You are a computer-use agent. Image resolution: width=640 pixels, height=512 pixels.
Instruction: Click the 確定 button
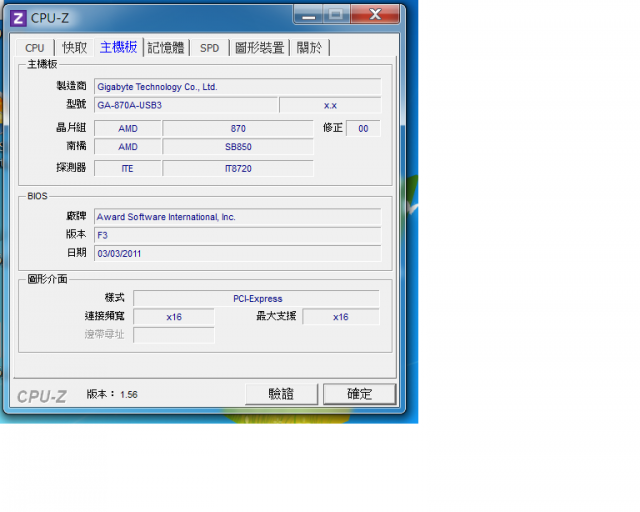[x=360, y=394]
